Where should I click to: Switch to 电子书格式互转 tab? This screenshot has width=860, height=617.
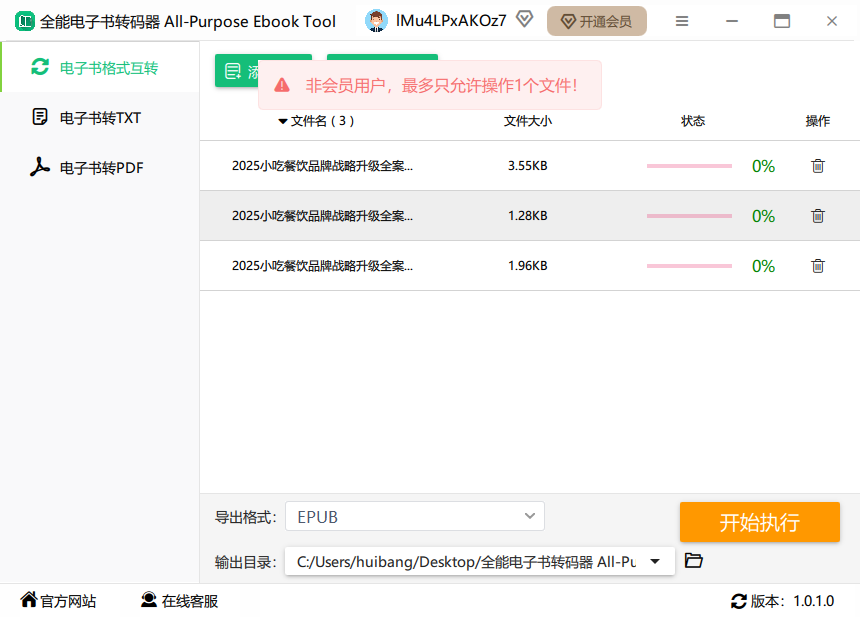click(x=100, y=68)
